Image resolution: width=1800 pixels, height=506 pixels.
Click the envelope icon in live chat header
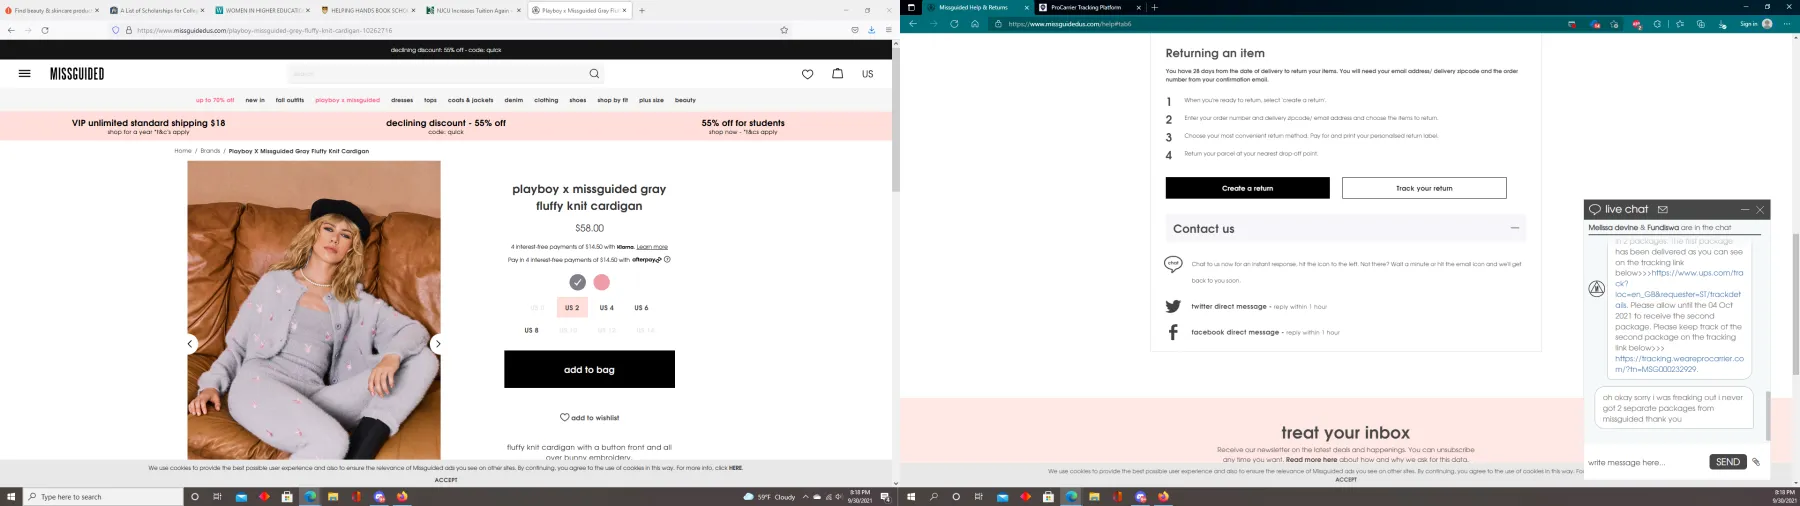pos(1662,210)
